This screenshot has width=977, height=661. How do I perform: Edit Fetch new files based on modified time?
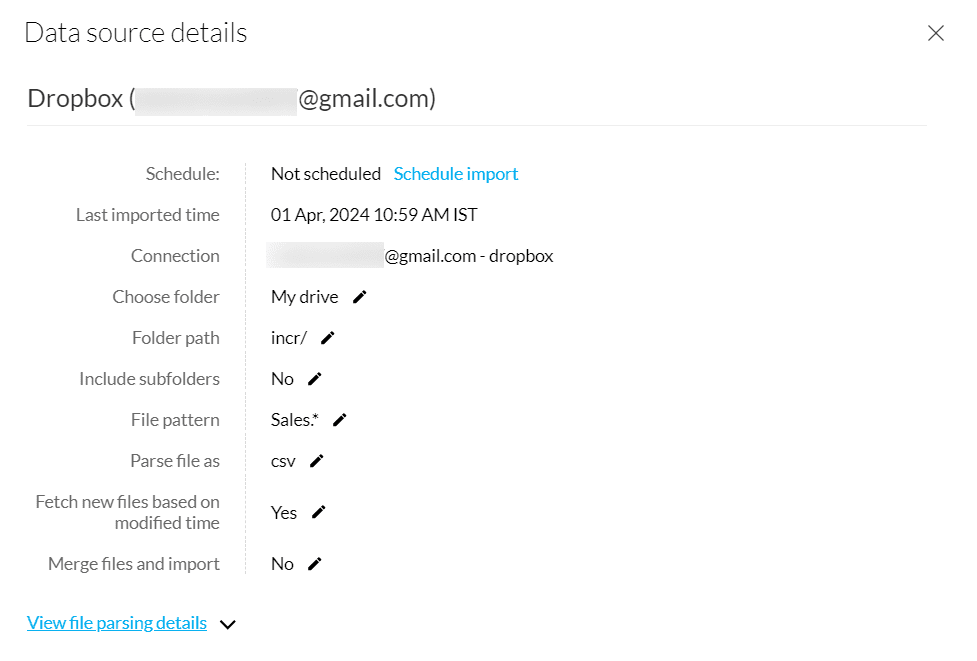click(x=318, y=512)
